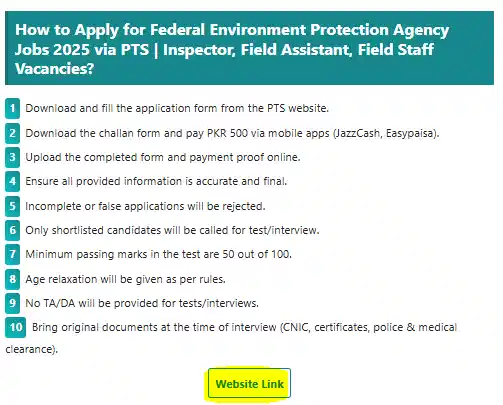Click the number 9 step badge
Image resolution: width=503 pixels, height=405 pixels.
(x=12, y=303)
